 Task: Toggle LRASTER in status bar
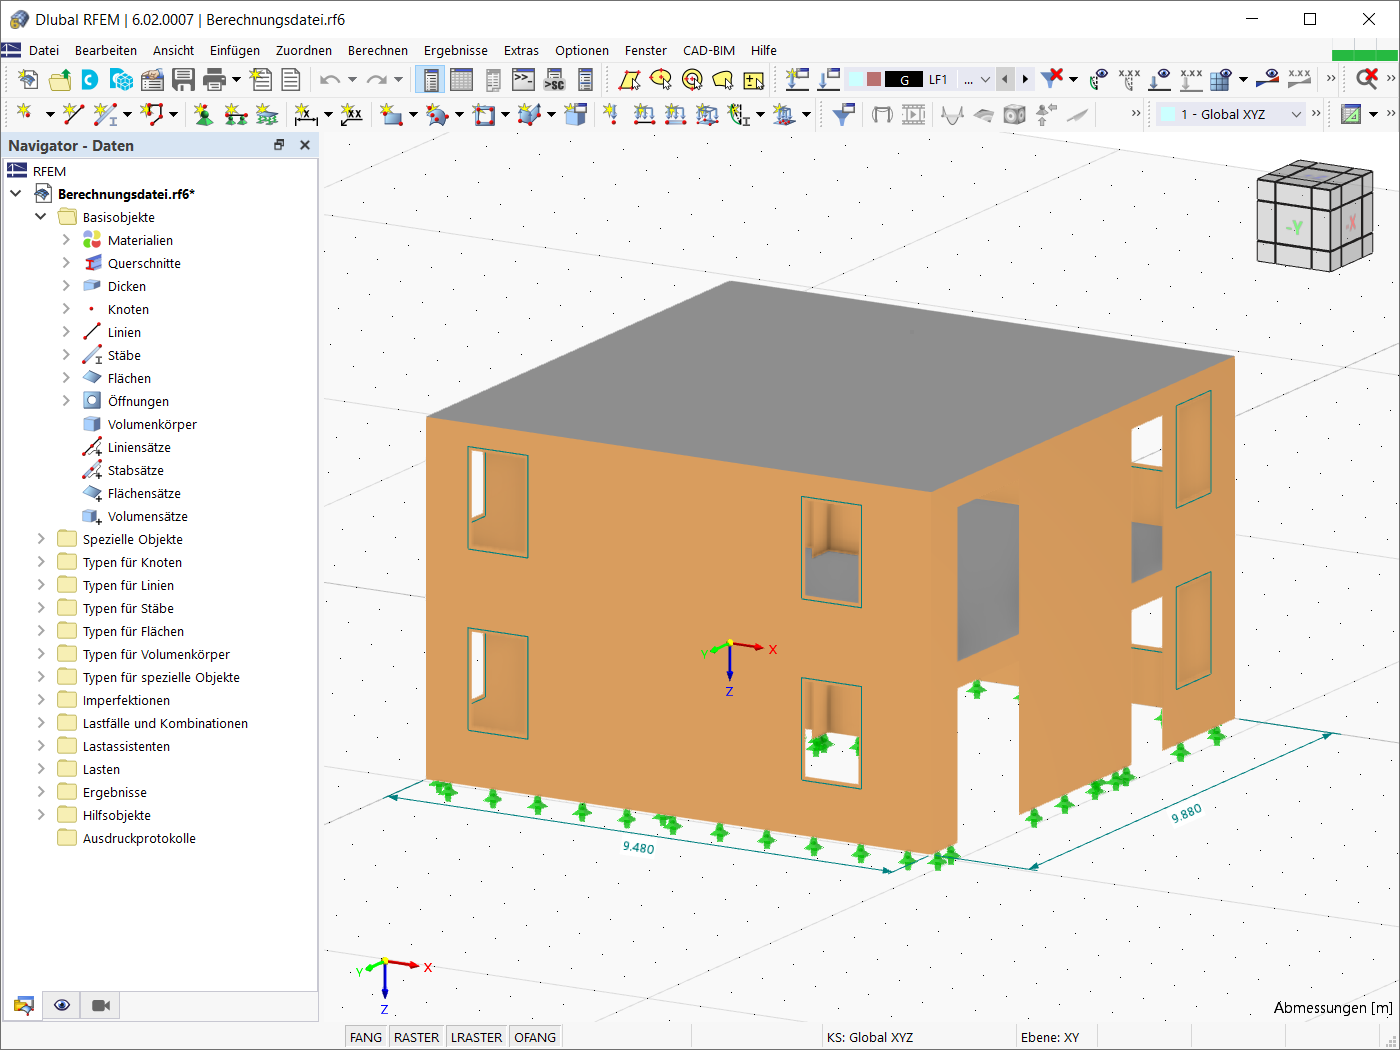tap(476, 1037)
